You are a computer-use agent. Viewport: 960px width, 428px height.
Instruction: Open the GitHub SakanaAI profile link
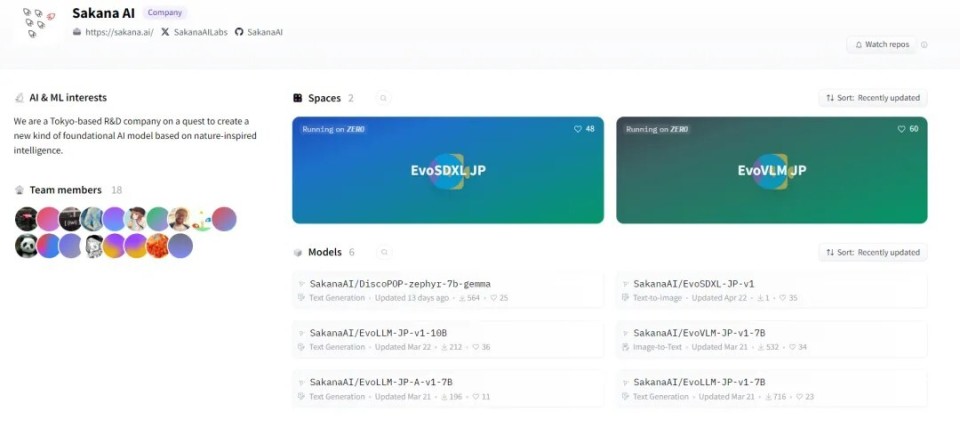[259, 32]
